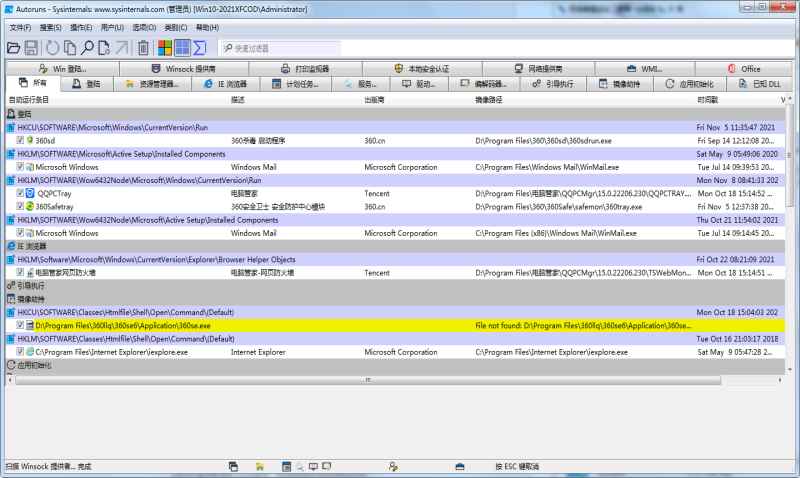Open the 帮助(H) menu
The height and width of the screenshot is (478, 800).
208,28
